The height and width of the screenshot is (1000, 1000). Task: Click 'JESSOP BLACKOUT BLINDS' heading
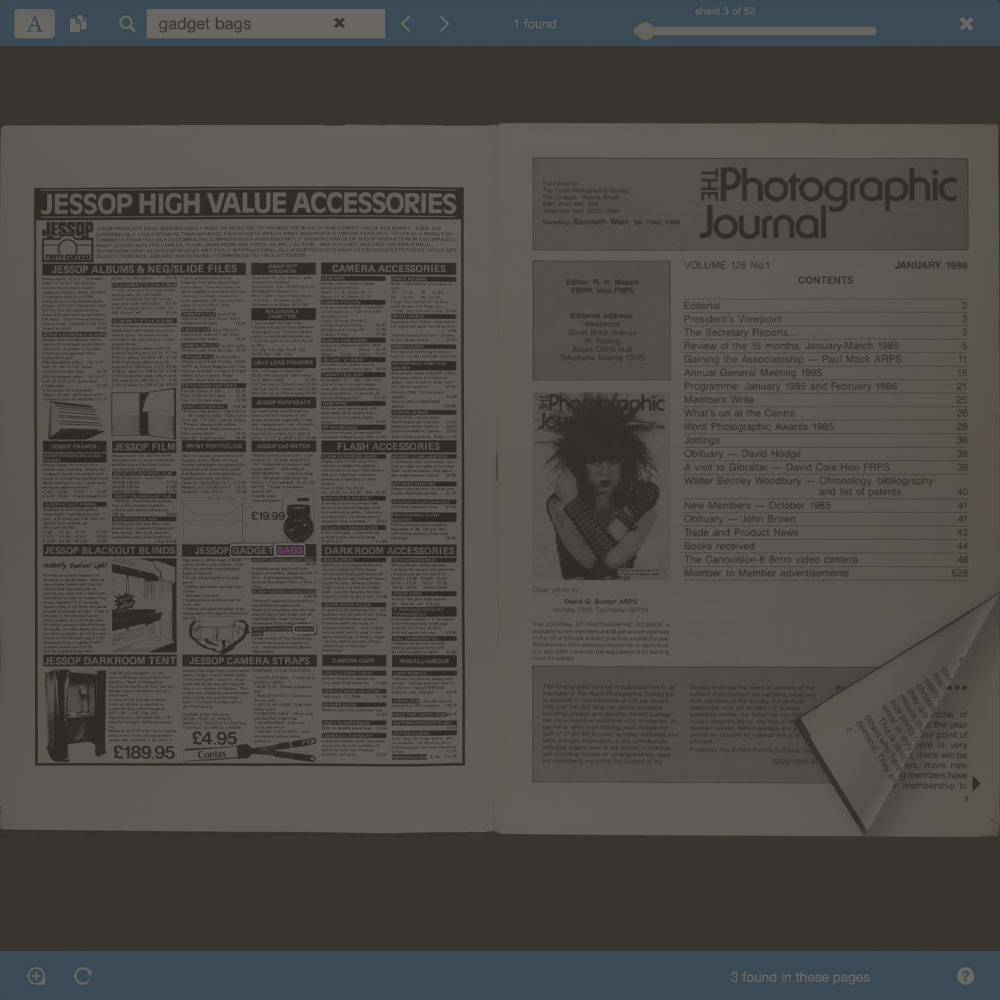tap(110, 550)
